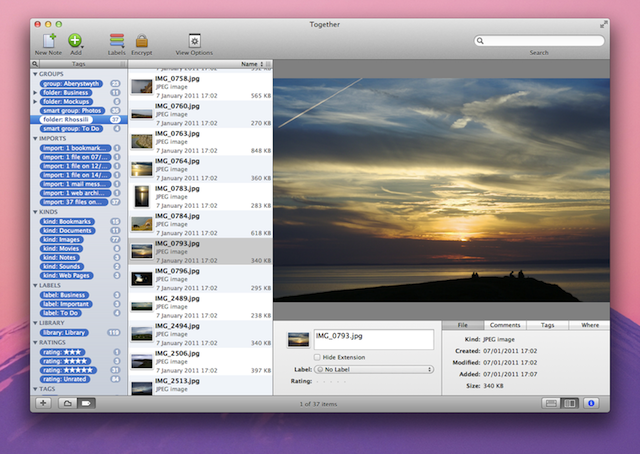The image size is (640, 454).
Task: Open the Labels toolbar icon
Action: 117,40
